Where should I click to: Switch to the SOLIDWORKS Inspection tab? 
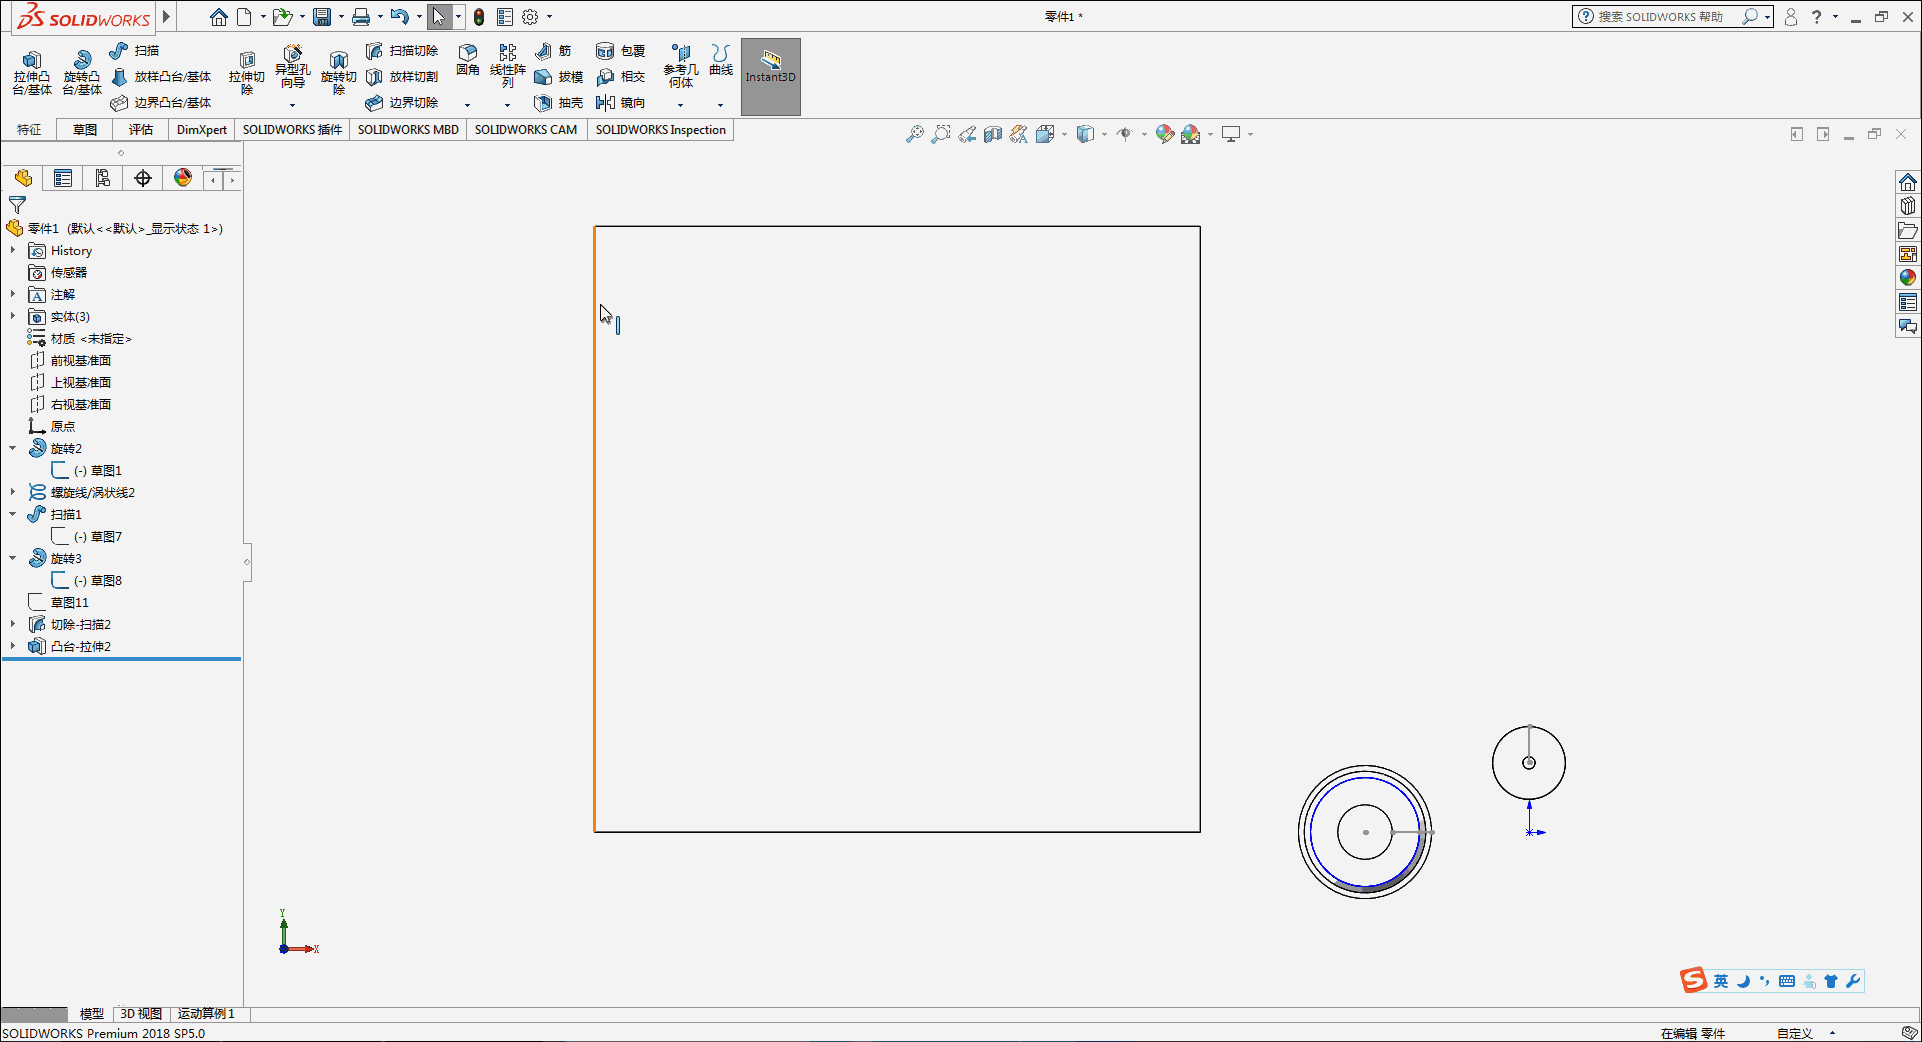pyautogui.click(x=661, y=130)
